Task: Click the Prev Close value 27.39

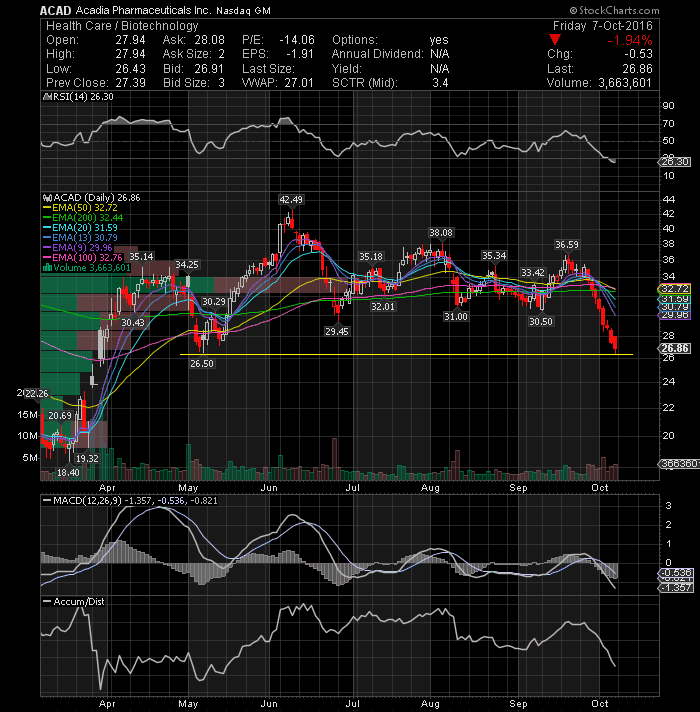Action: (x=130, y=83)
